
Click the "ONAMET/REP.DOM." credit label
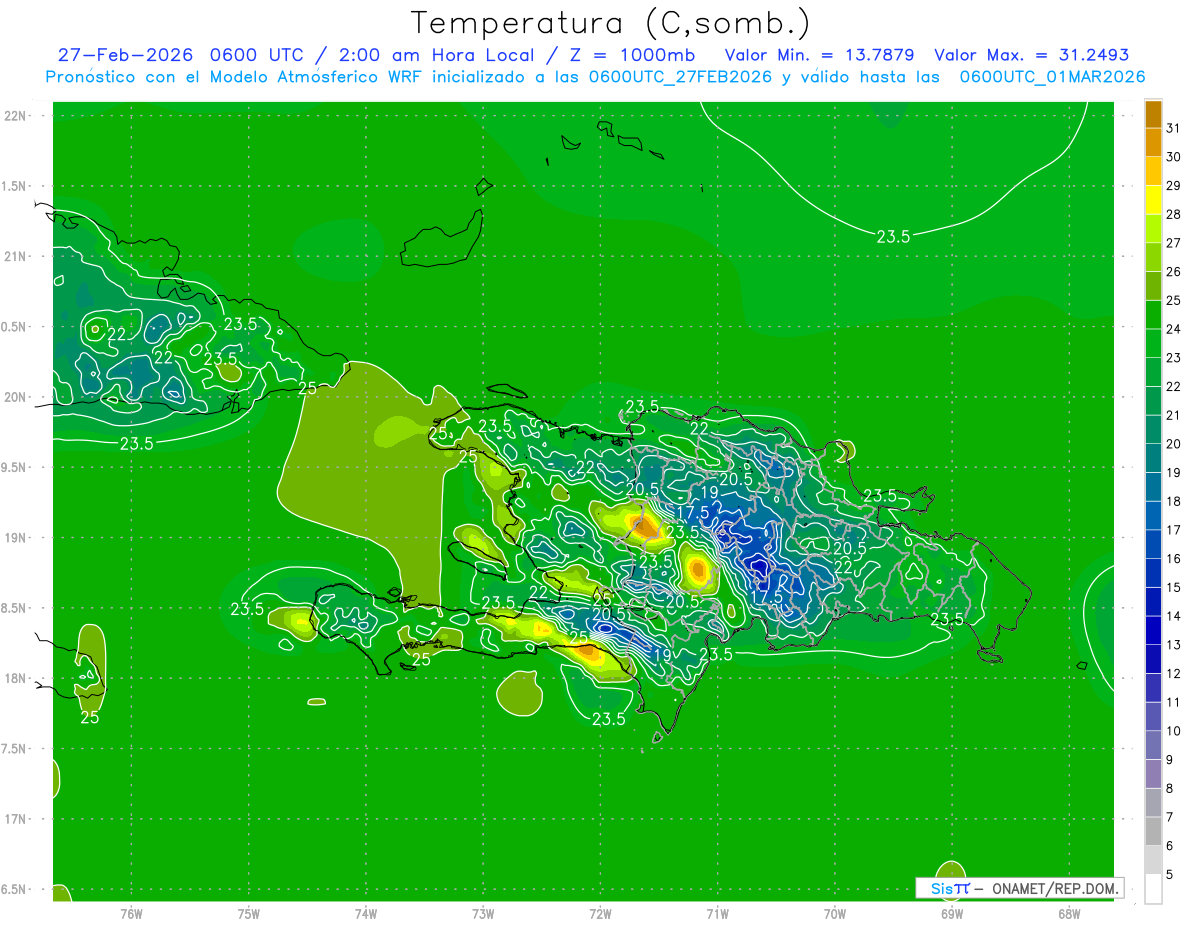pos(1056,888)
